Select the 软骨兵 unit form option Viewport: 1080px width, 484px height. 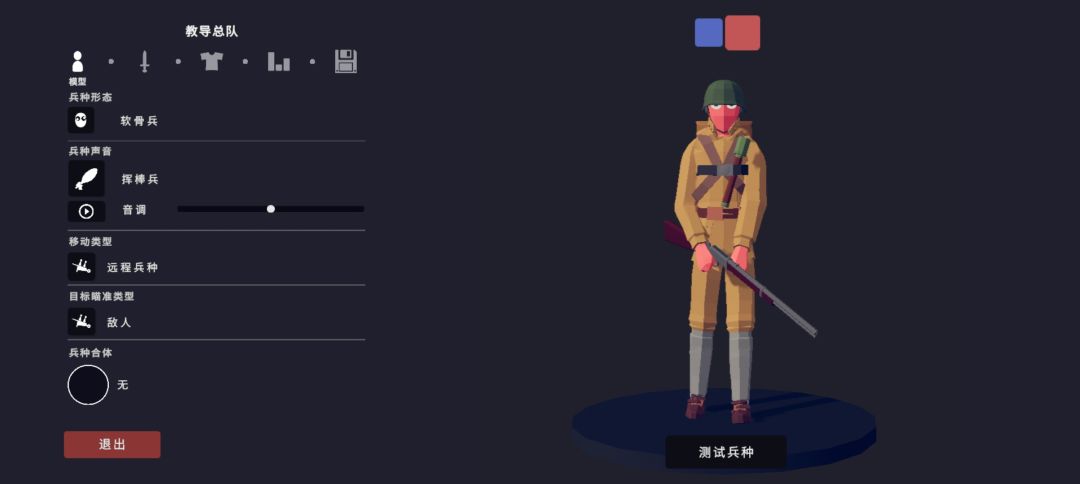(x=140, y=120)
